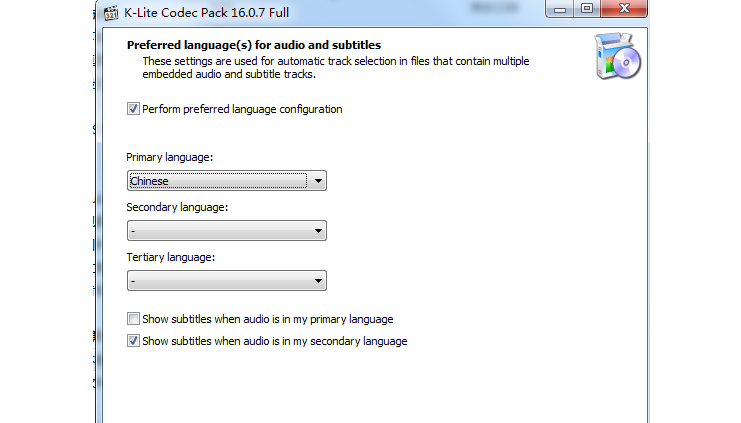Expand the Tertiary language dropdown arrow
The image size is (741, 423).
tap(318, 281)
